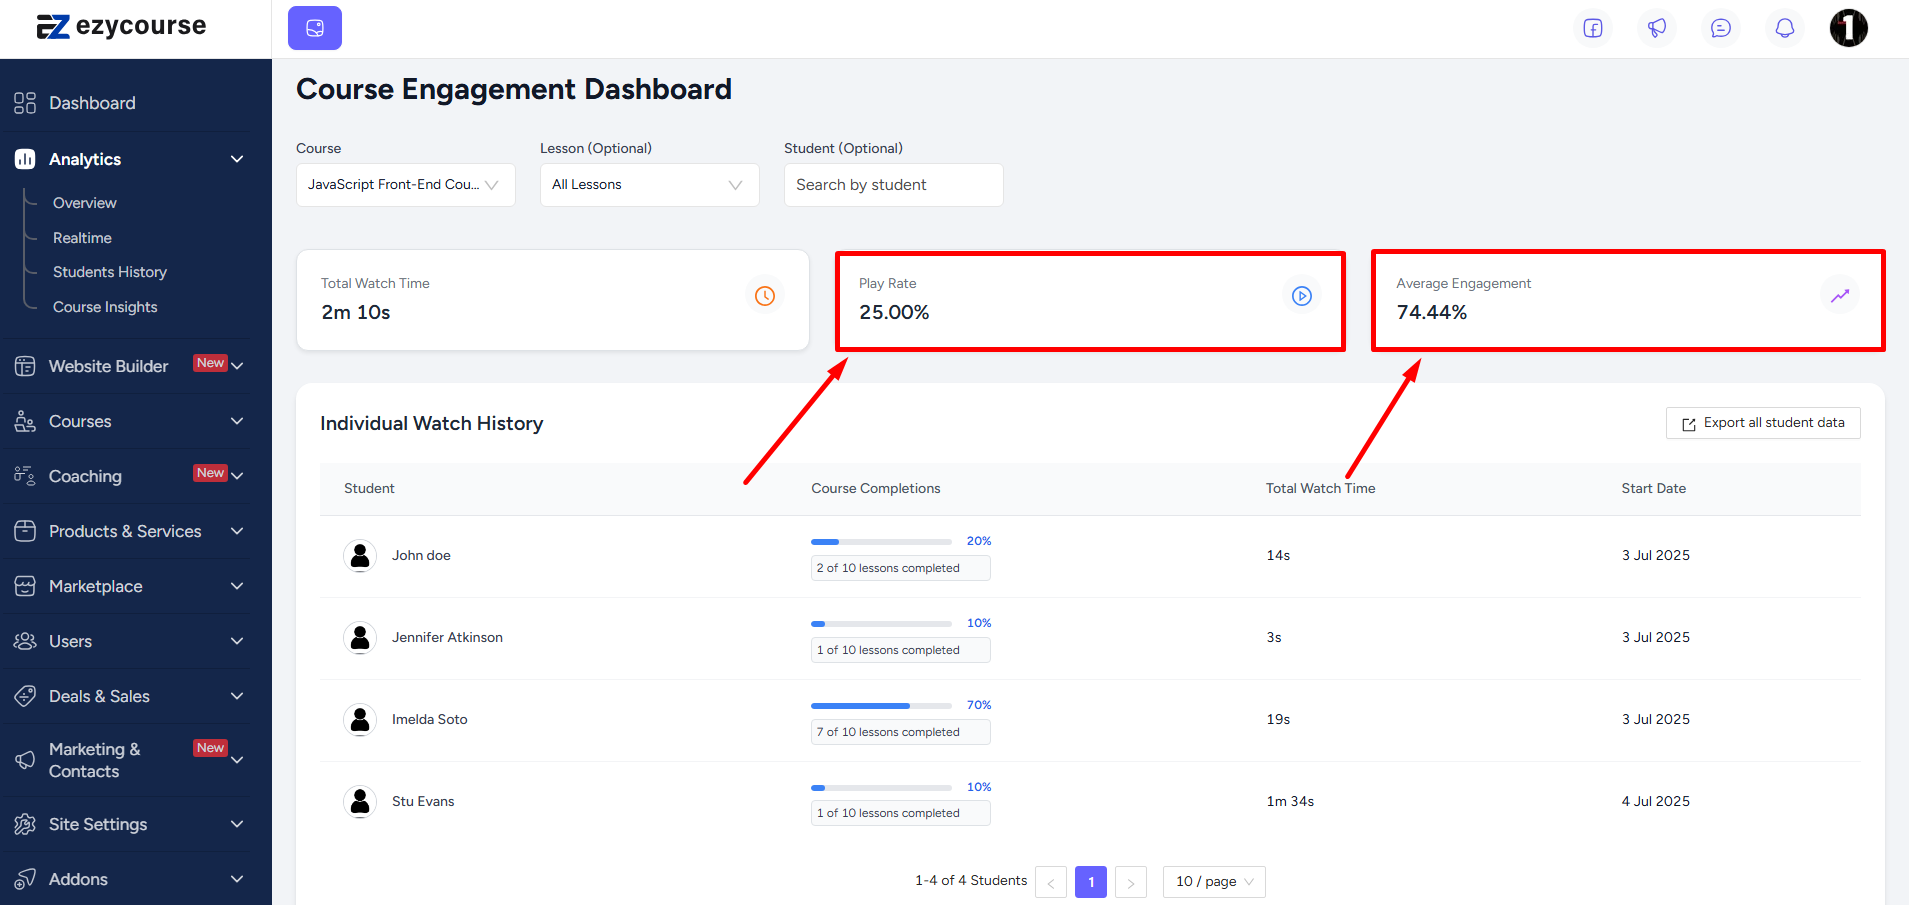Open the All Lessons dropdown
1909x905 pixels.
650,185
